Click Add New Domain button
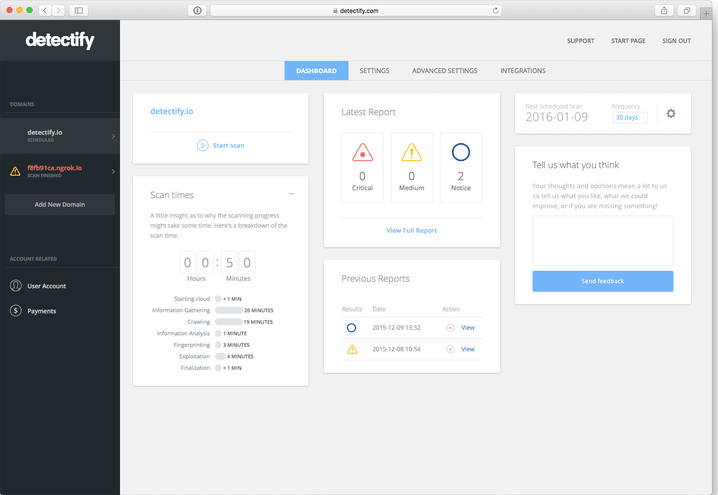Screen dimensions: 718x495 point(60,204)
